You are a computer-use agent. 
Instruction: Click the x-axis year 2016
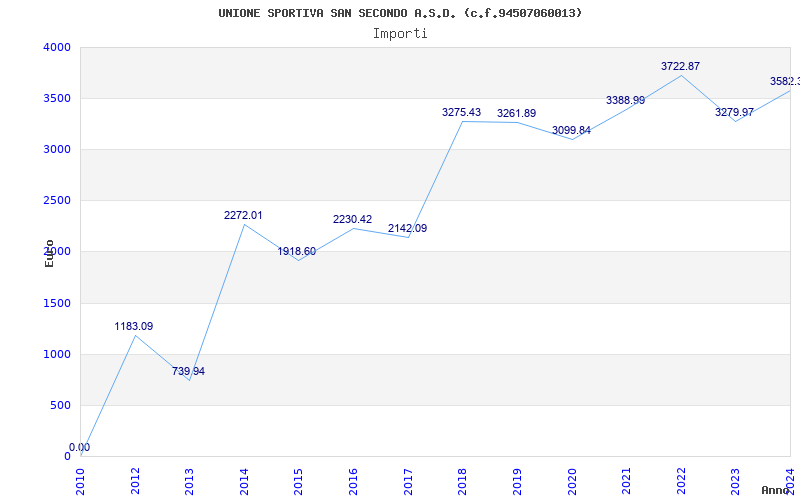coord(353,482)
